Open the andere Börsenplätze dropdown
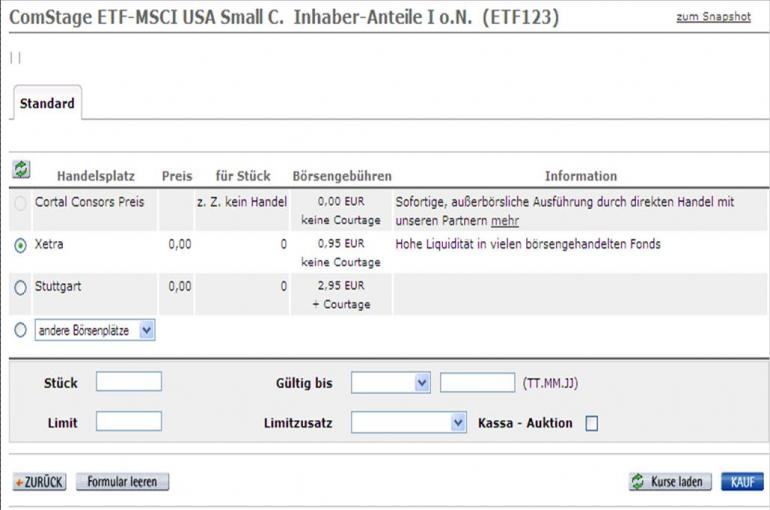 click(x=95, y=330)
